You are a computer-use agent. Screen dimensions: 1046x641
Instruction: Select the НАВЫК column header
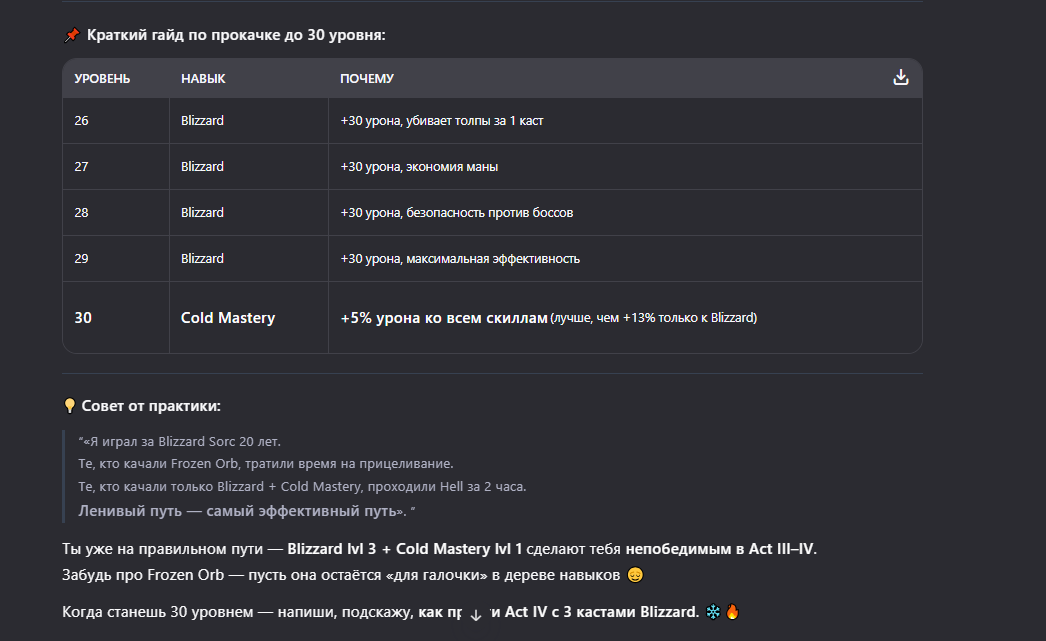click(203, 78)
